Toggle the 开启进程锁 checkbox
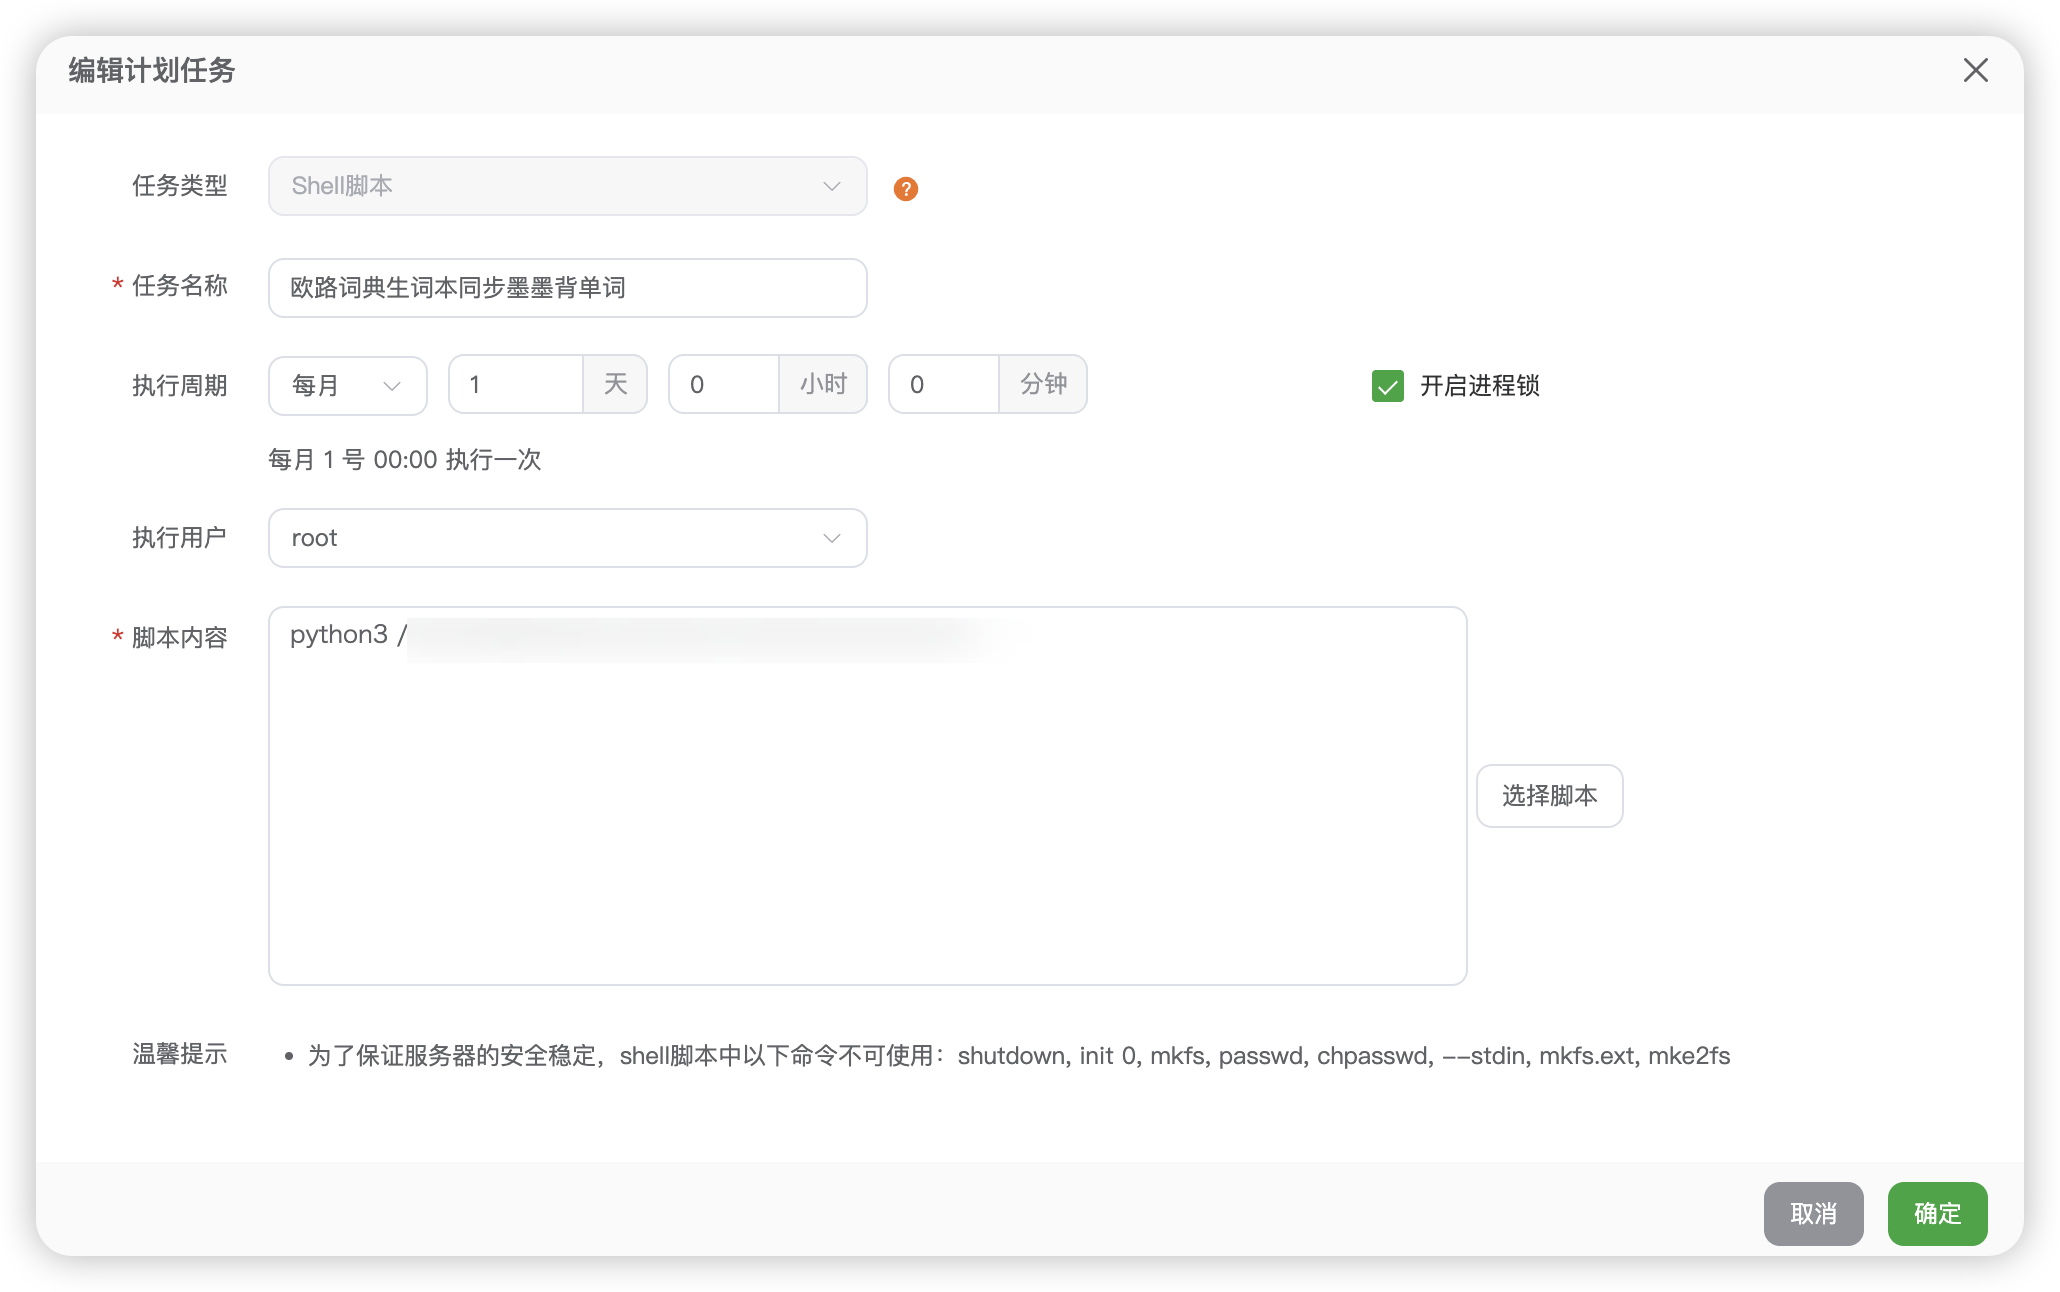 [x=1387, y=386]
